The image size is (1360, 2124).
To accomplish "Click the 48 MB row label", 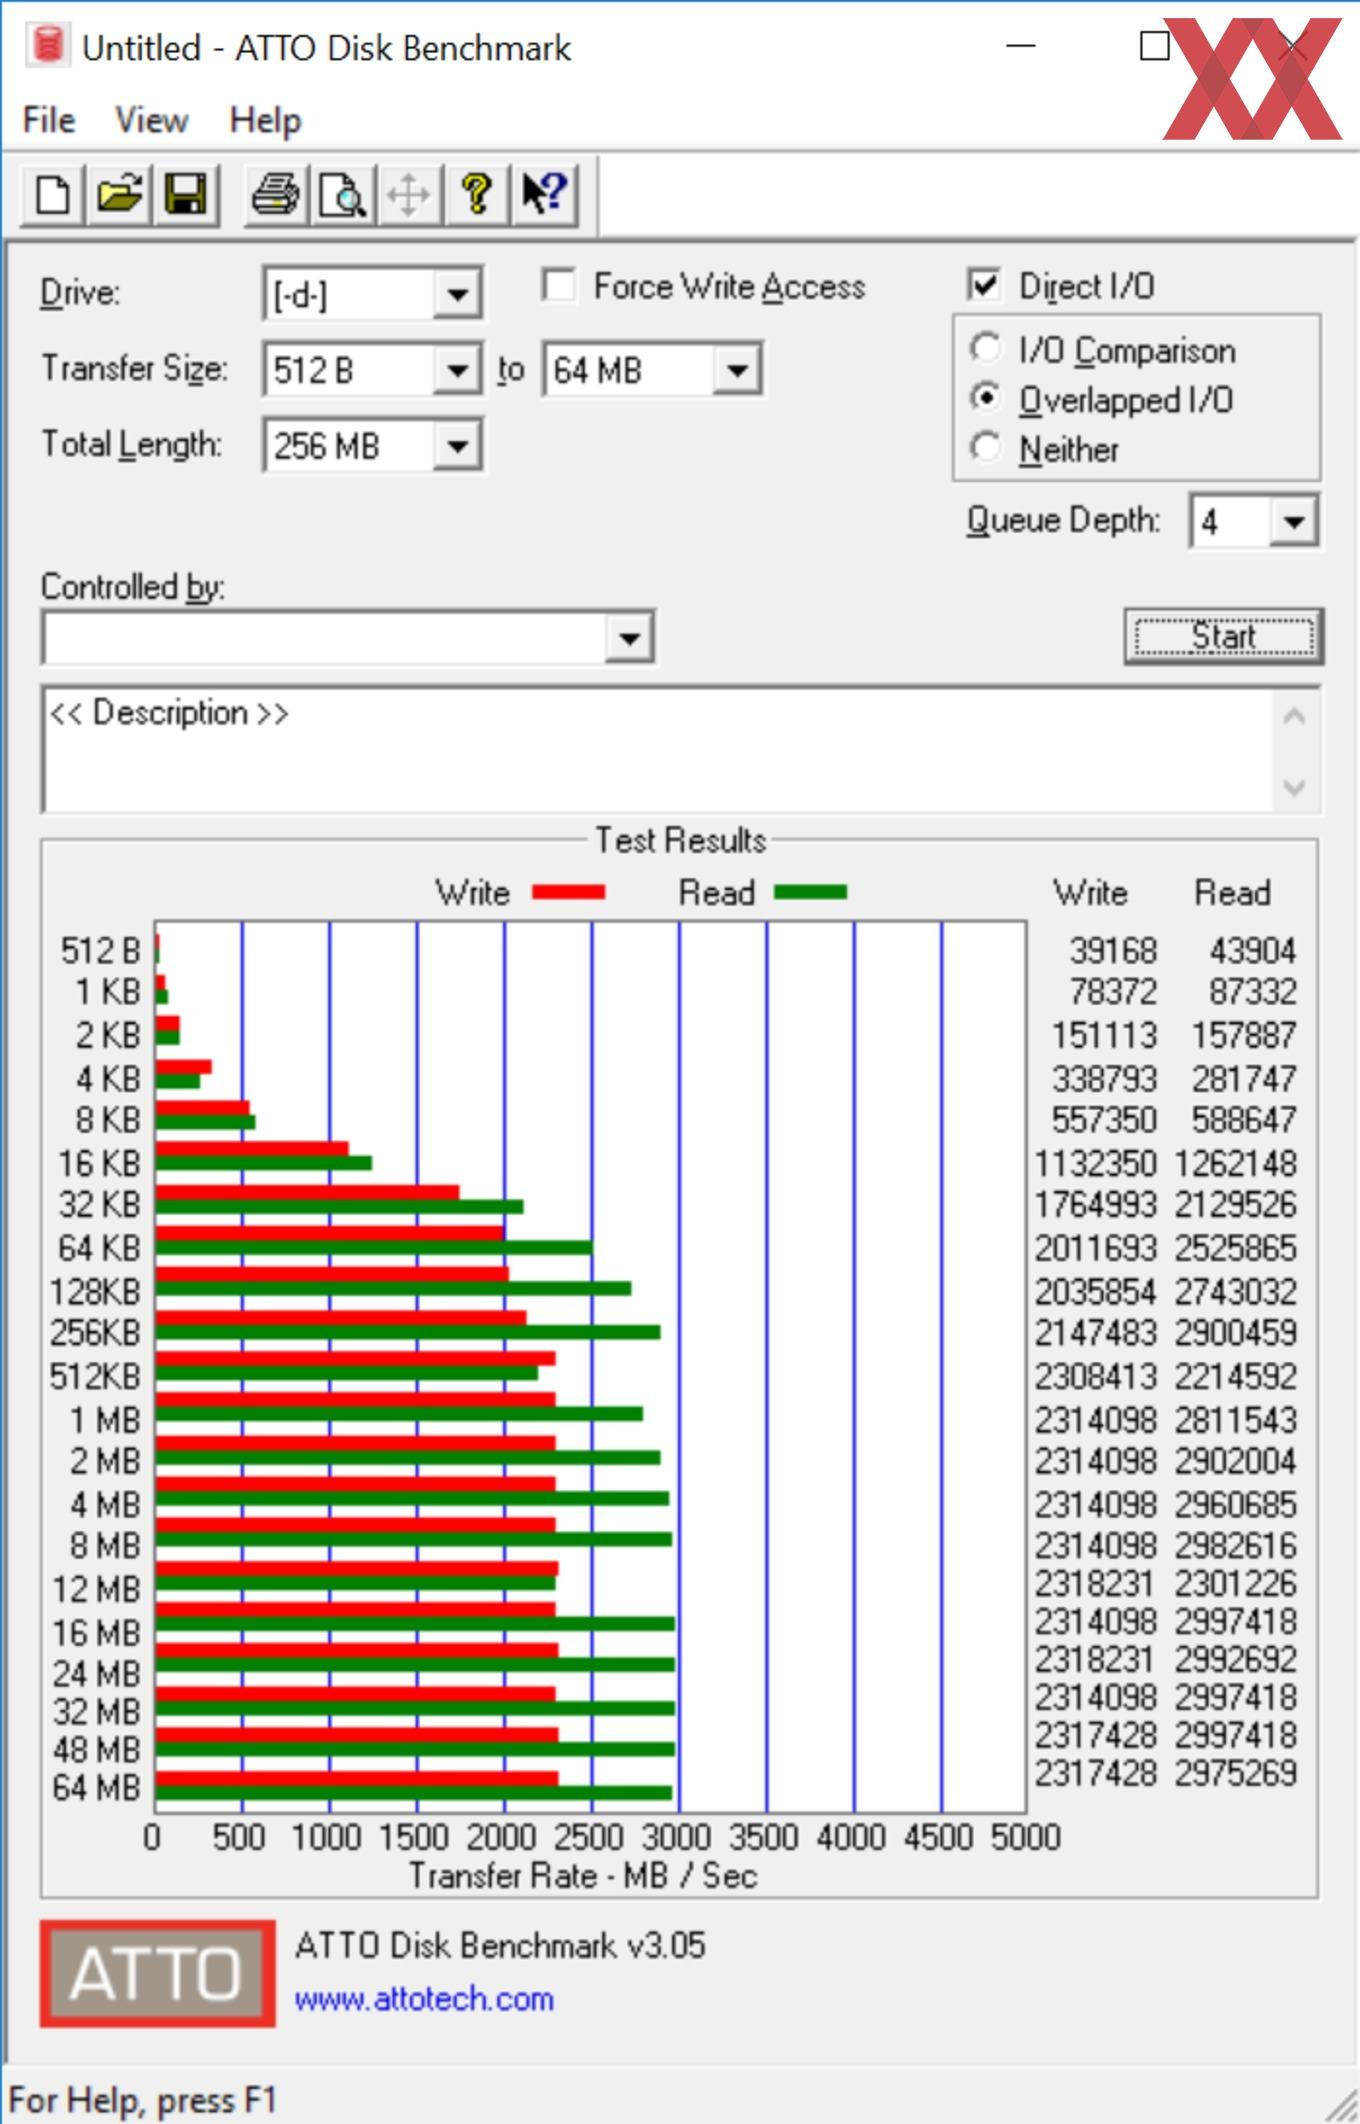I will click(96, 1749).
